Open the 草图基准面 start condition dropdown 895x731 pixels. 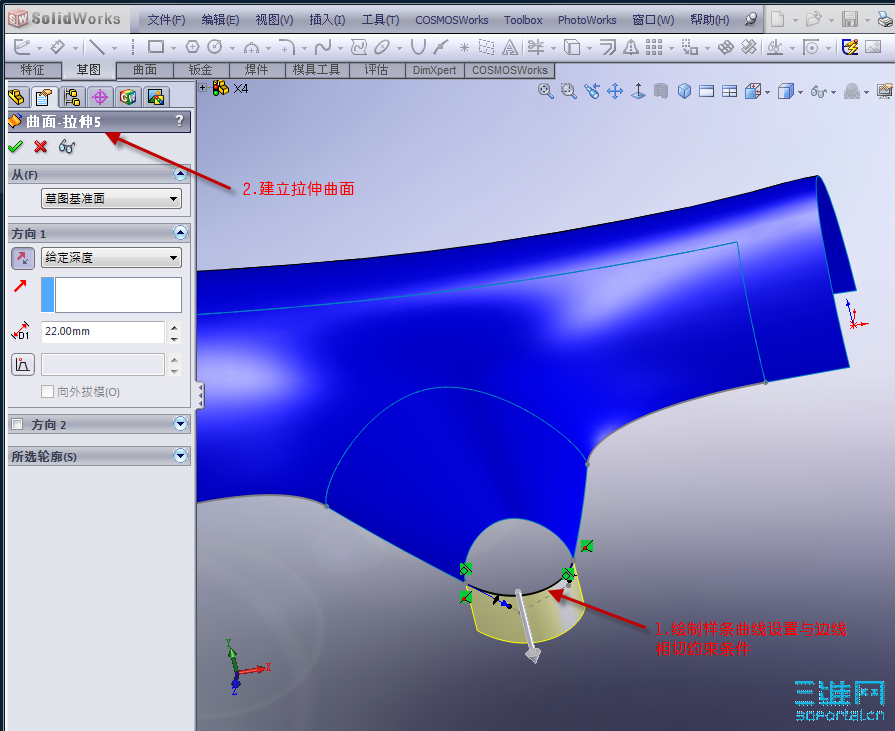[x=111, y=199]
